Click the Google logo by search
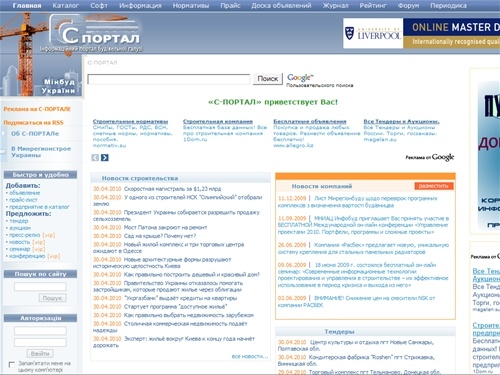500x375 pixels. point(300,78)
